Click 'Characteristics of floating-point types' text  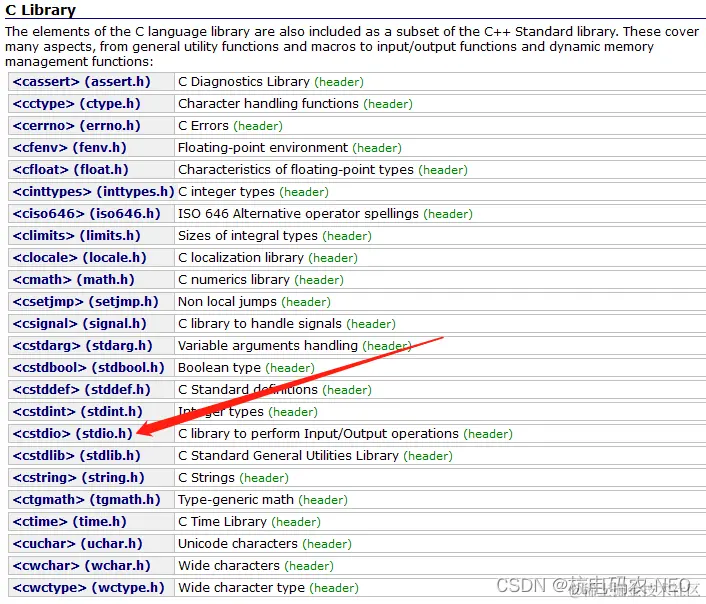(x=296, y=170)
